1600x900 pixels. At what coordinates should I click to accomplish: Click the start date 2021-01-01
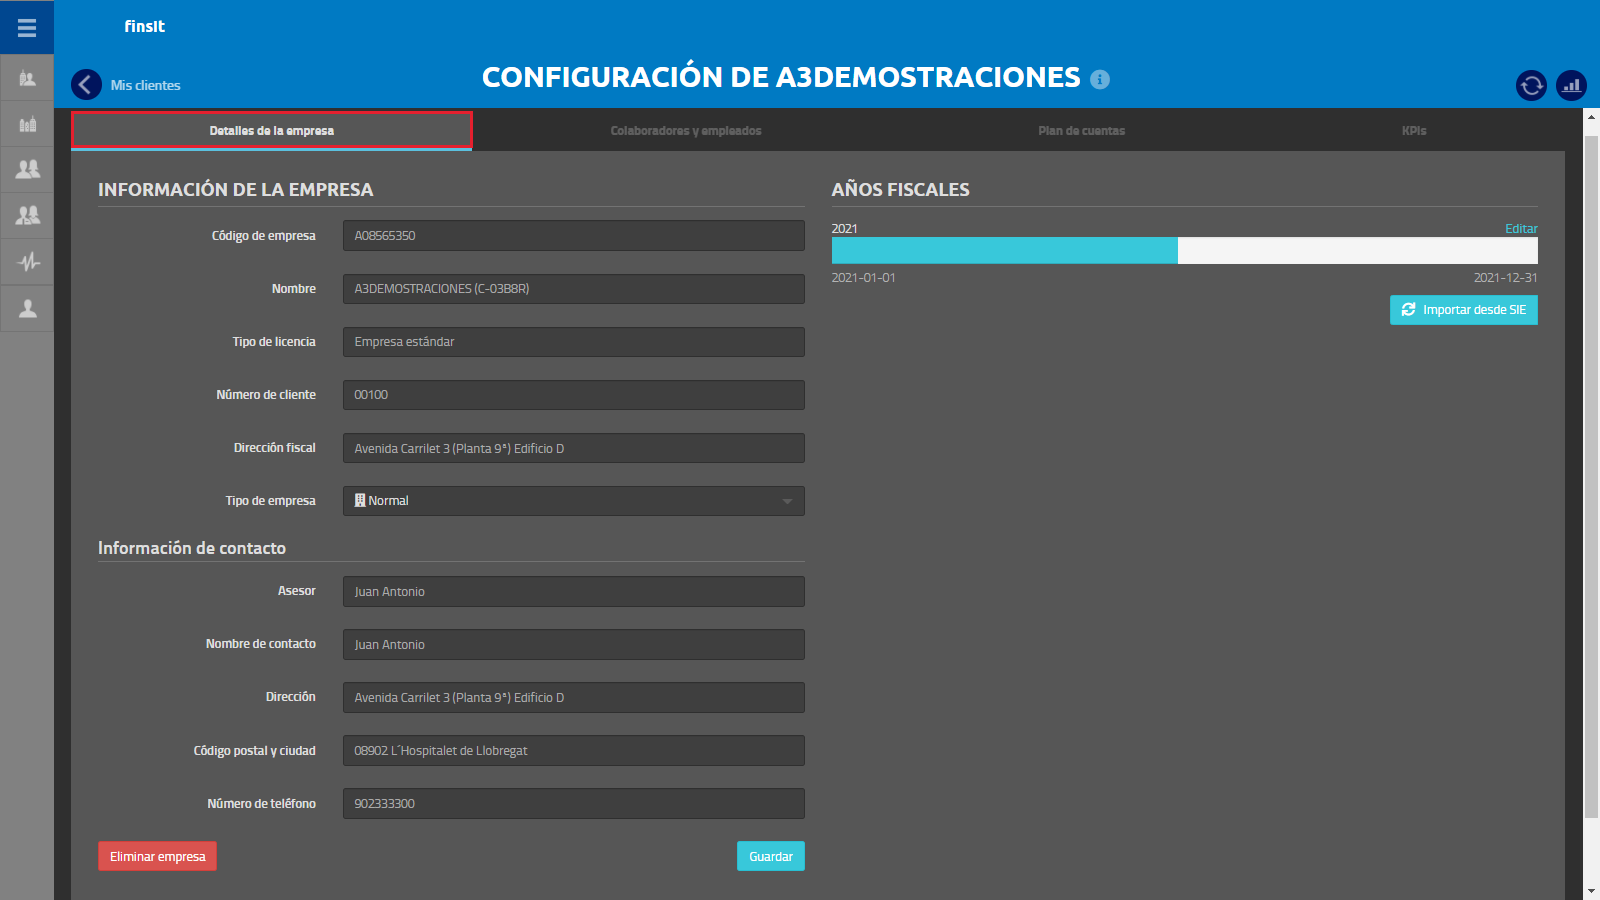pyautogui.click(x=864, y=278)
